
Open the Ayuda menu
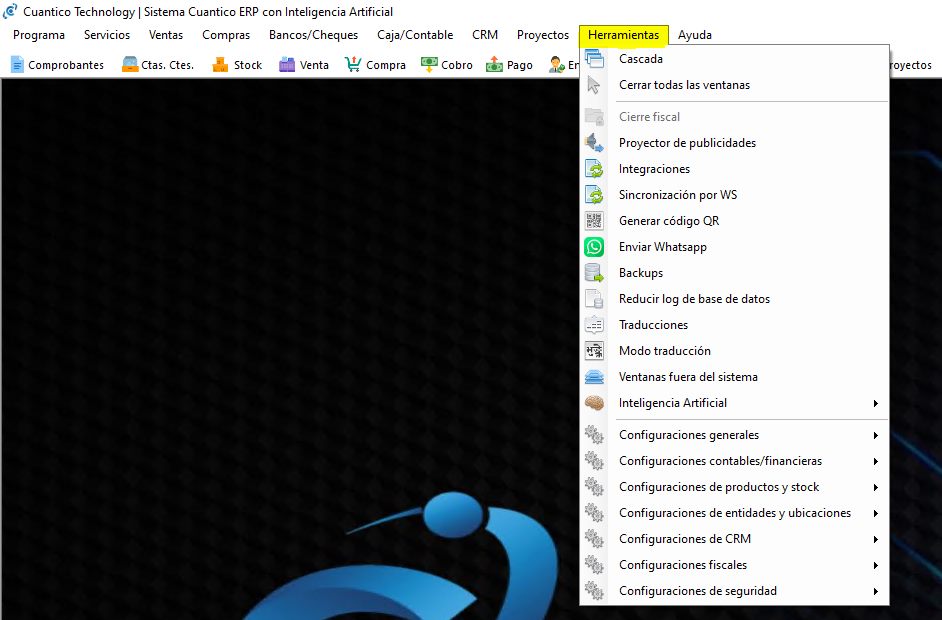click(695, 35)
